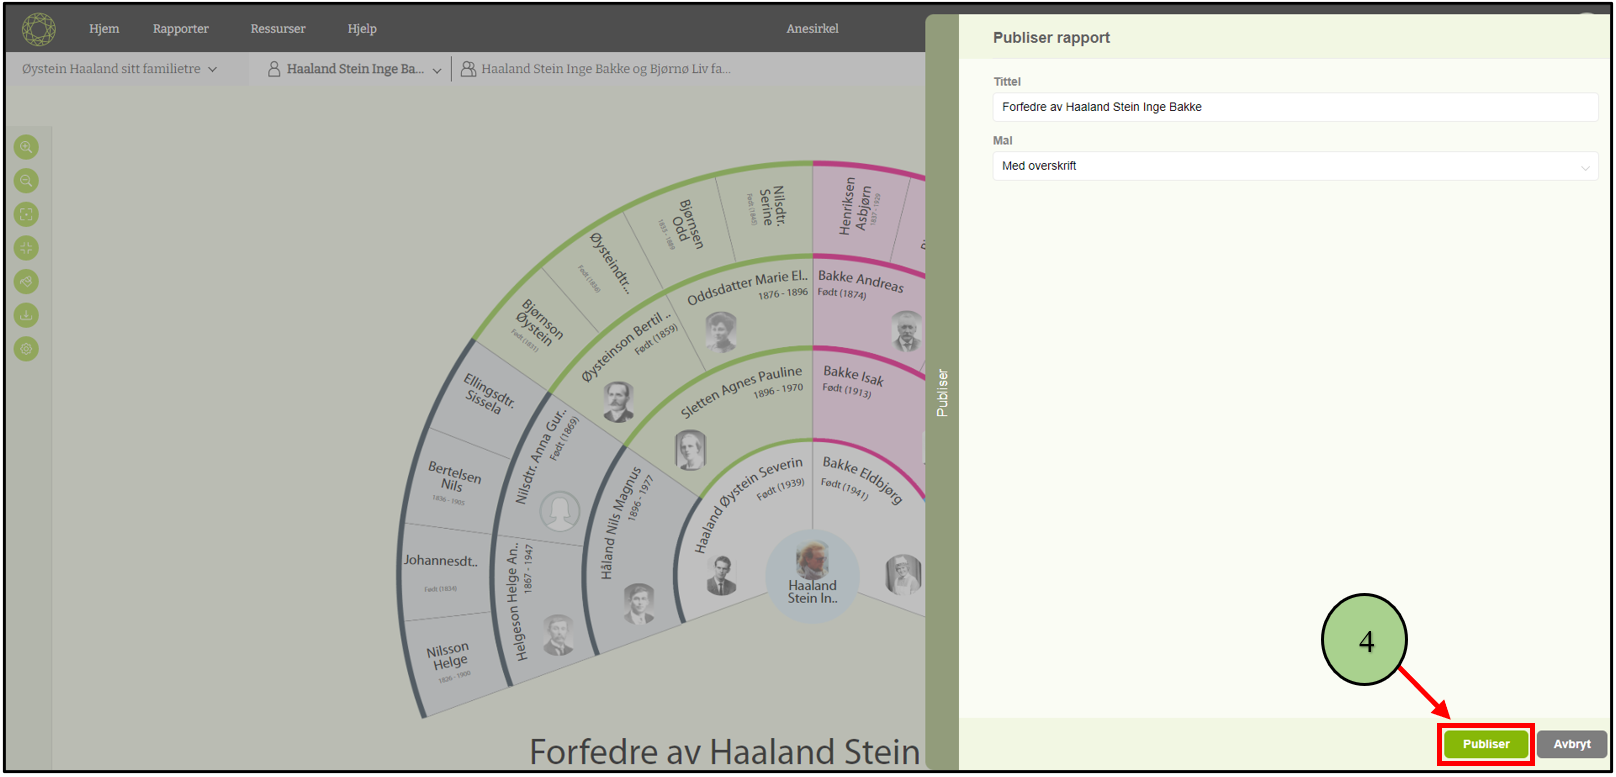Open Øystein Haaland sitt familietre dropdown
1616x777 pixels.
[x=119, y=69]
